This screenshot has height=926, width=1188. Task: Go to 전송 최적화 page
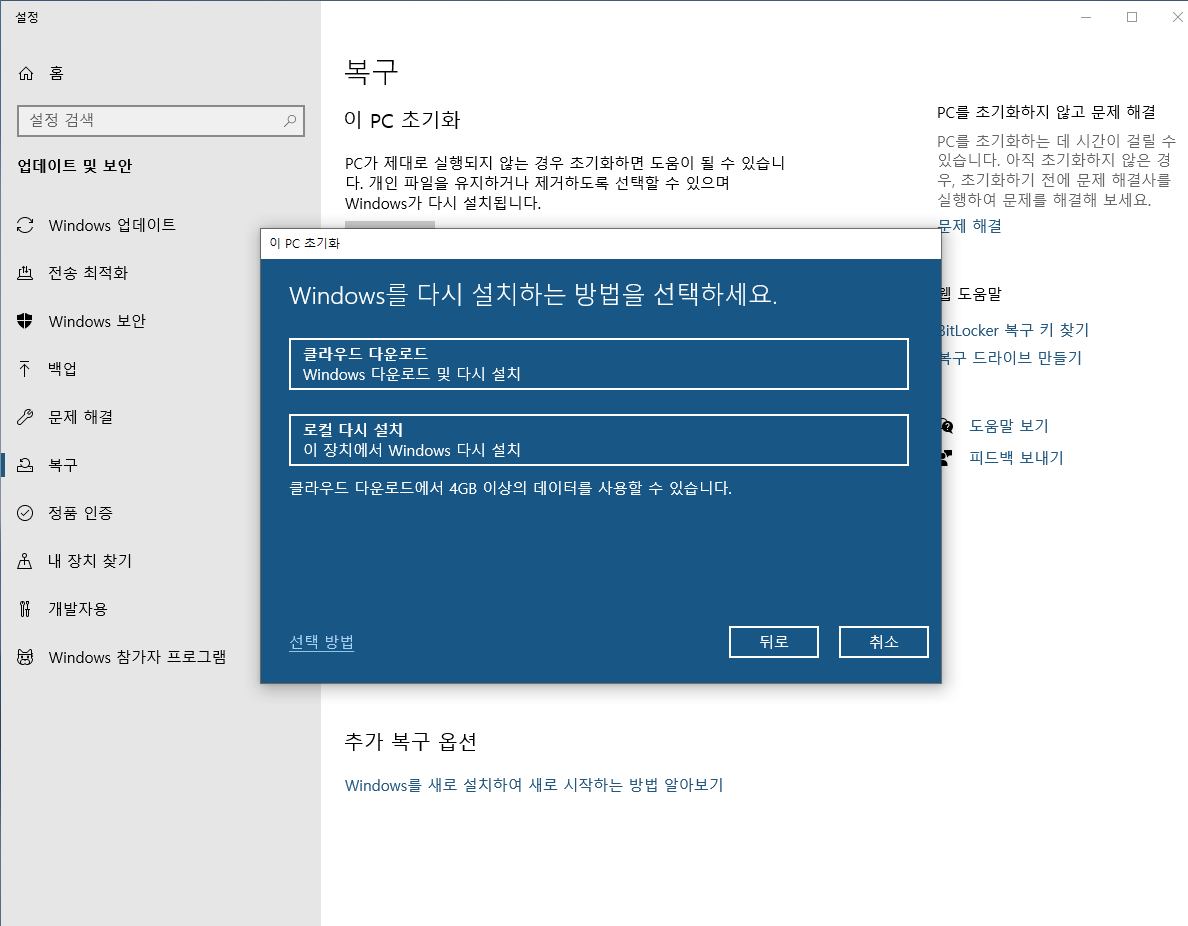point(88,273)
